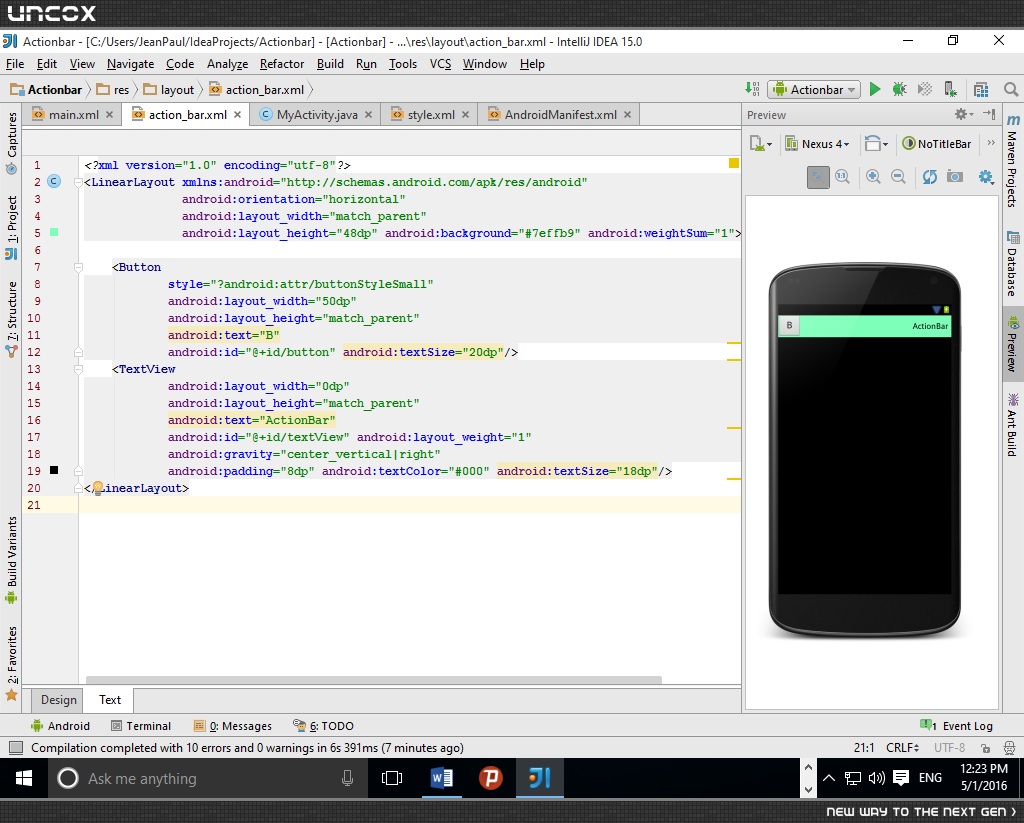Open Microsoft Word from taskbar
The width and height of the screenshot is (1024, 823).
(441, 778)
